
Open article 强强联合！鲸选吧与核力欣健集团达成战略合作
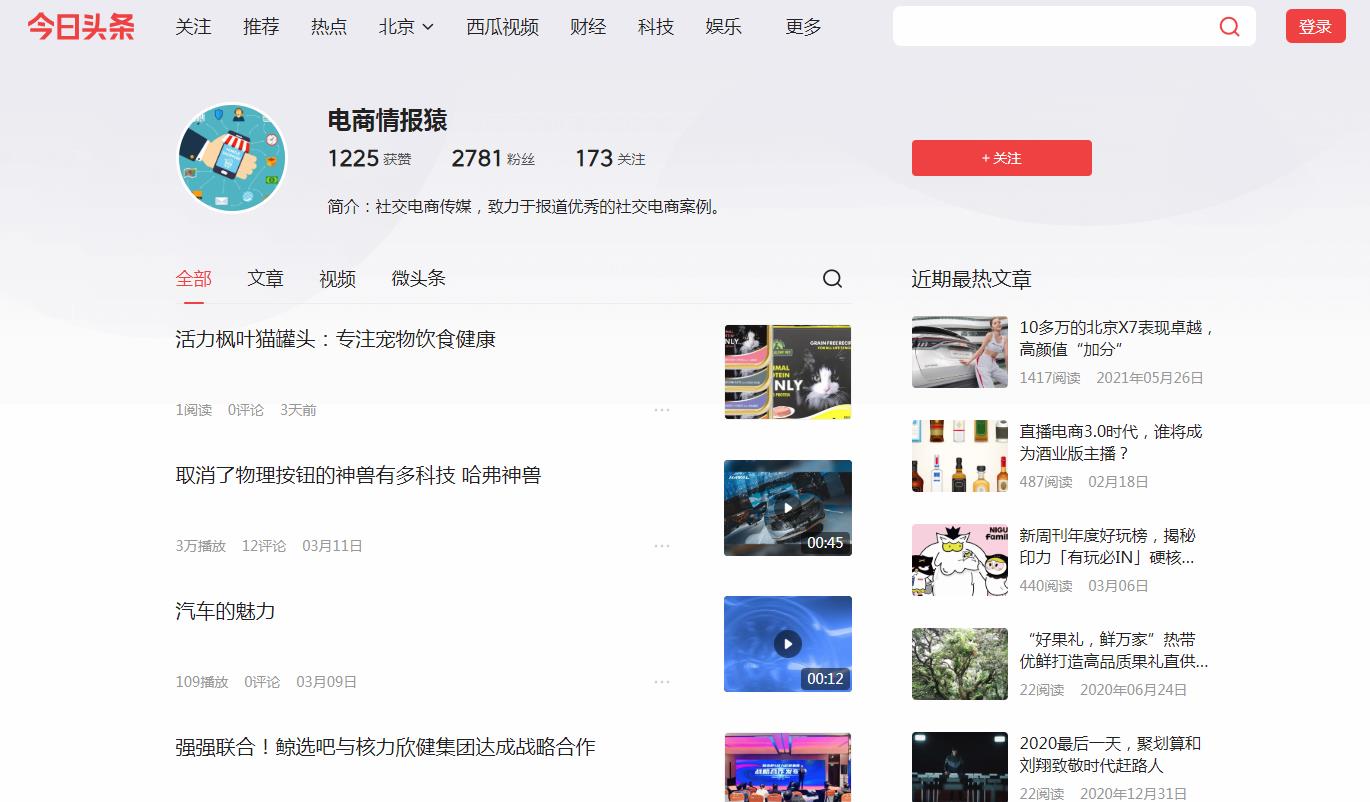[385, 747]
